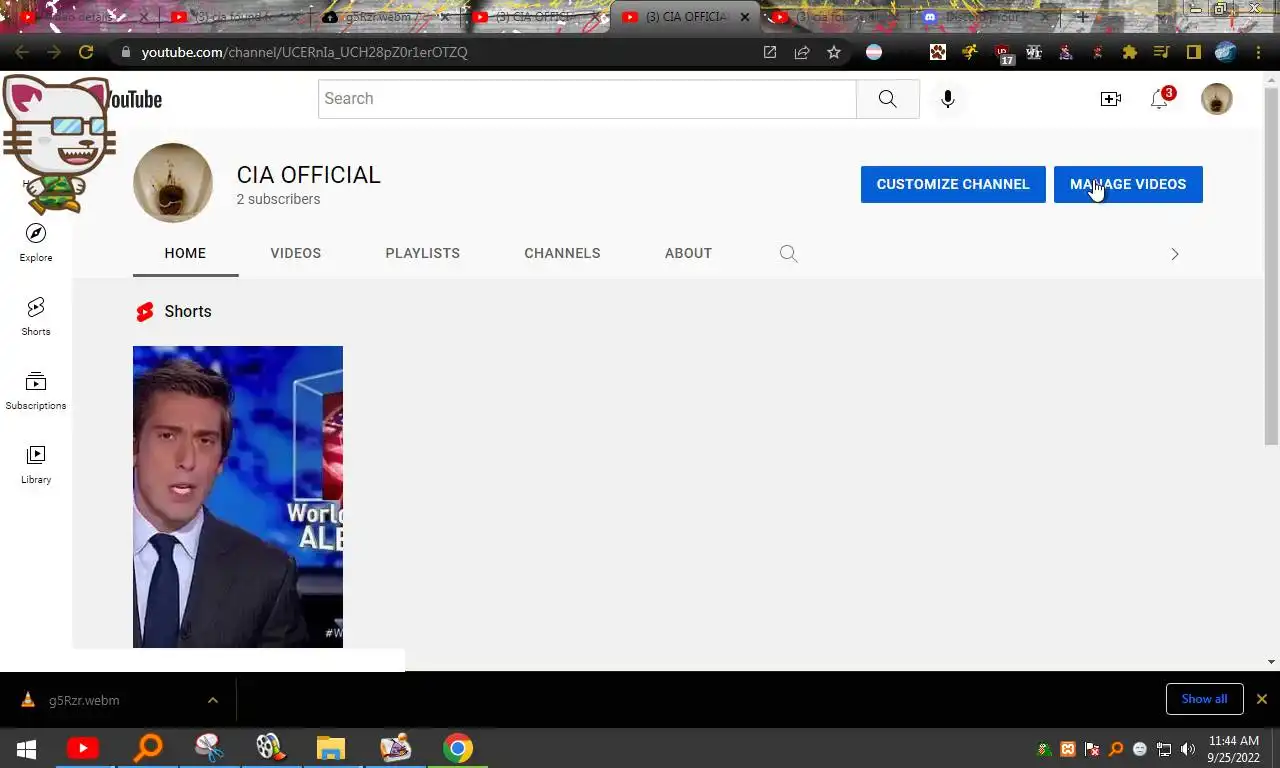This screenshot has width=1280, height=768.
Task: Switch to the PLAYLISTS tab
Action: coord(423,253)
